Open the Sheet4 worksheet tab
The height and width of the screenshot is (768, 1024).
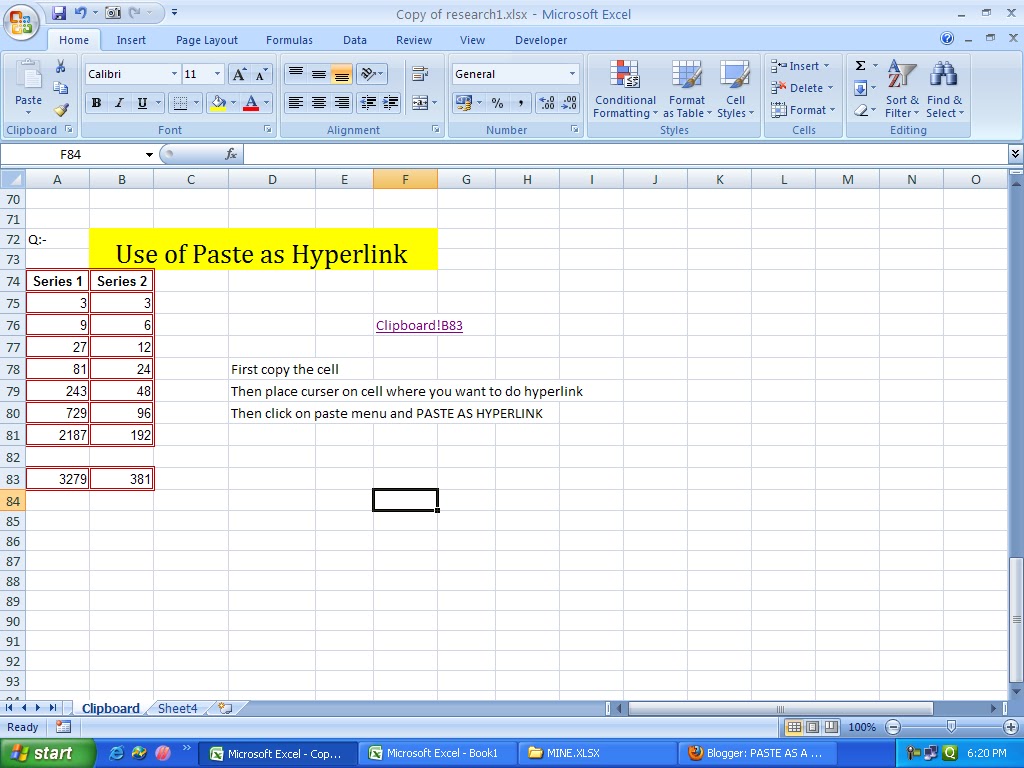pos(177,708)
